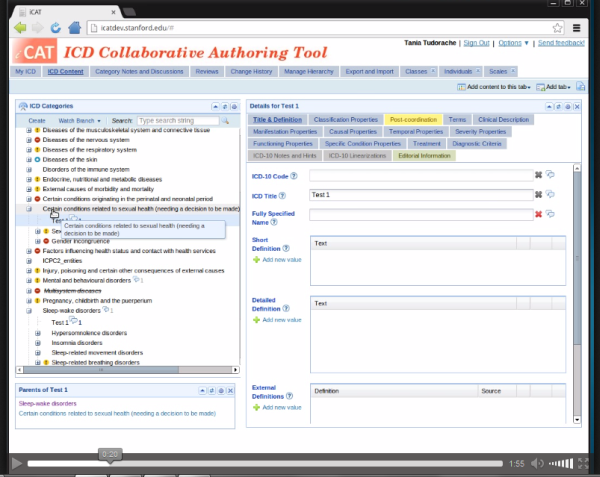Open Add content to this tab dropdown
Screen dimensions: 600x477
click(494, 87)
